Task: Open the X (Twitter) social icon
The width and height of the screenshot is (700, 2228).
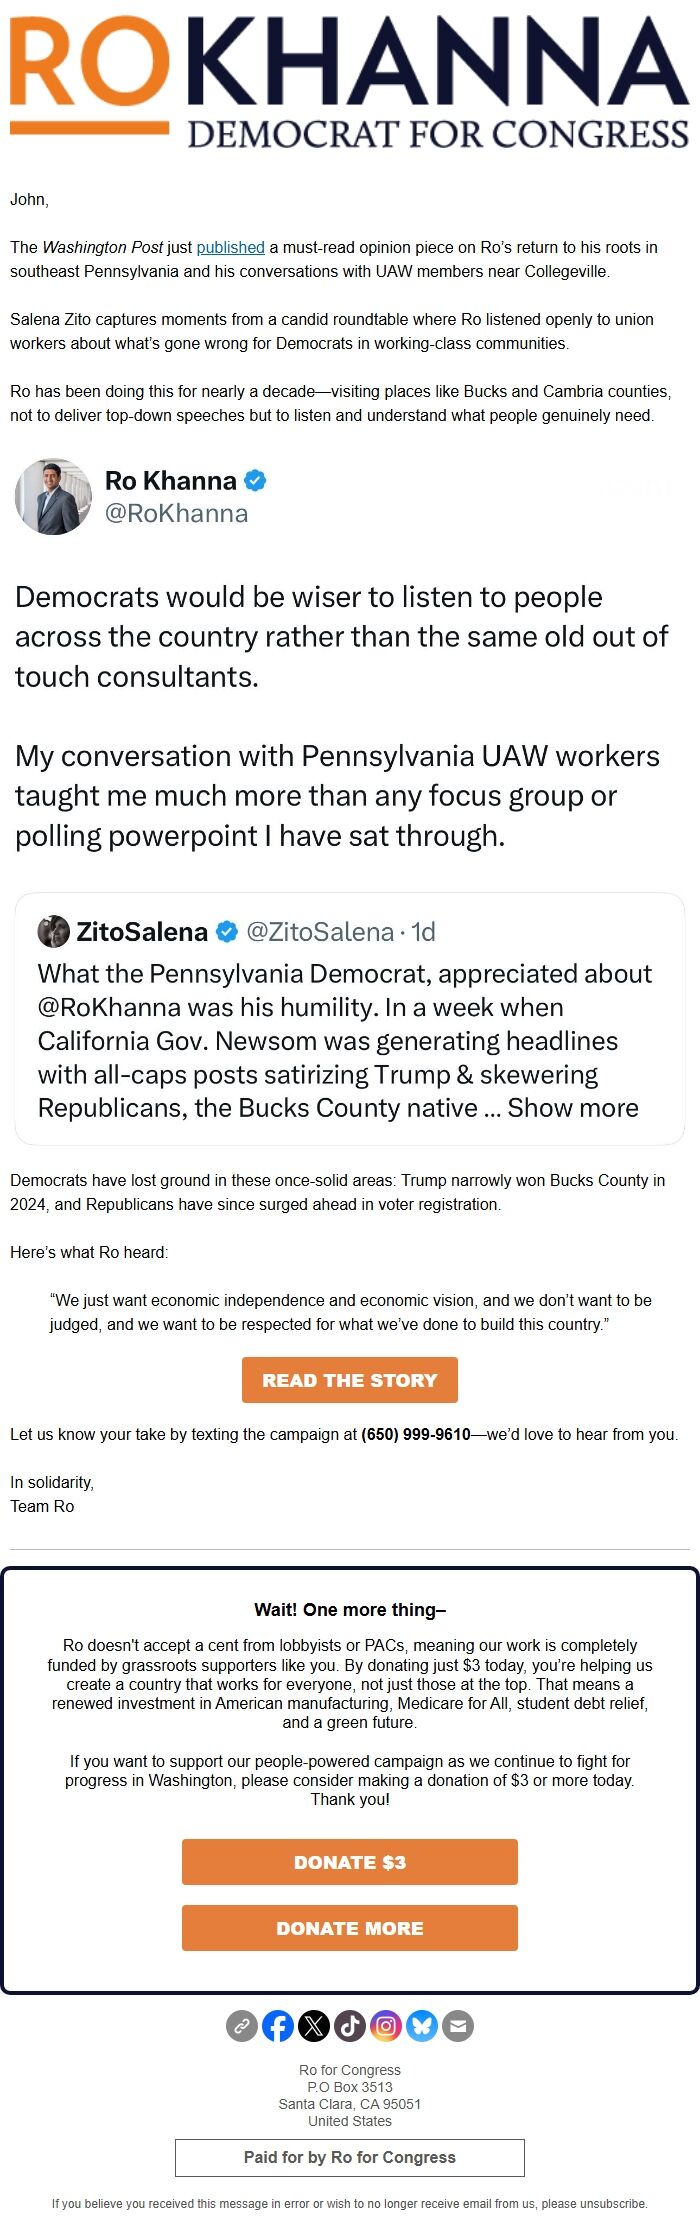Action: tap(314, 2026)
